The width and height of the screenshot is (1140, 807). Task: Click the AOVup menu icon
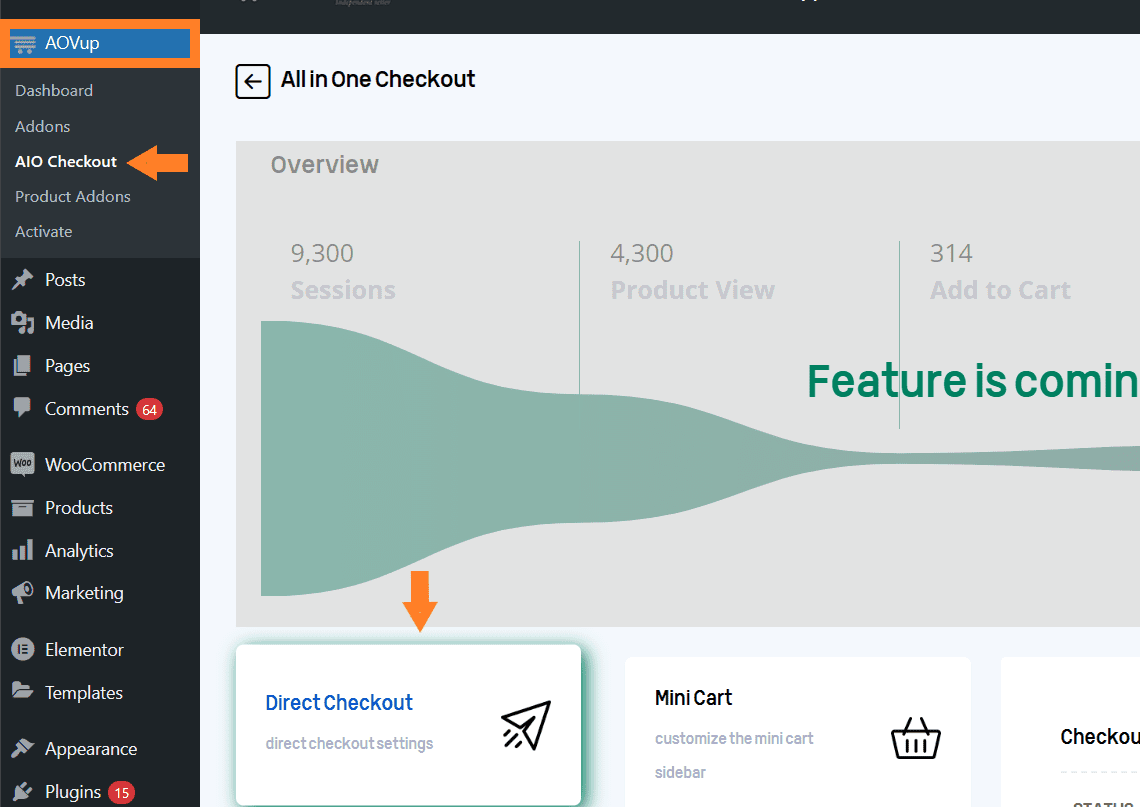click(23, 44)
